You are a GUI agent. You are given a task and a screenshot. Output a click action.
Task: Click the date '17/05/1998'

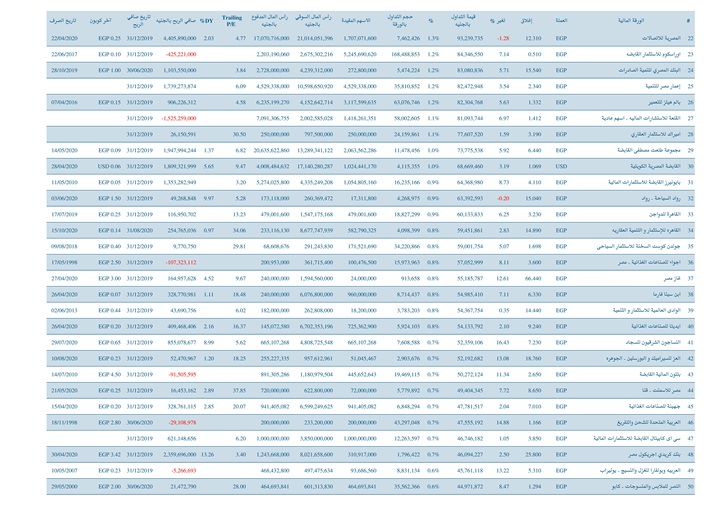(64, 263)
